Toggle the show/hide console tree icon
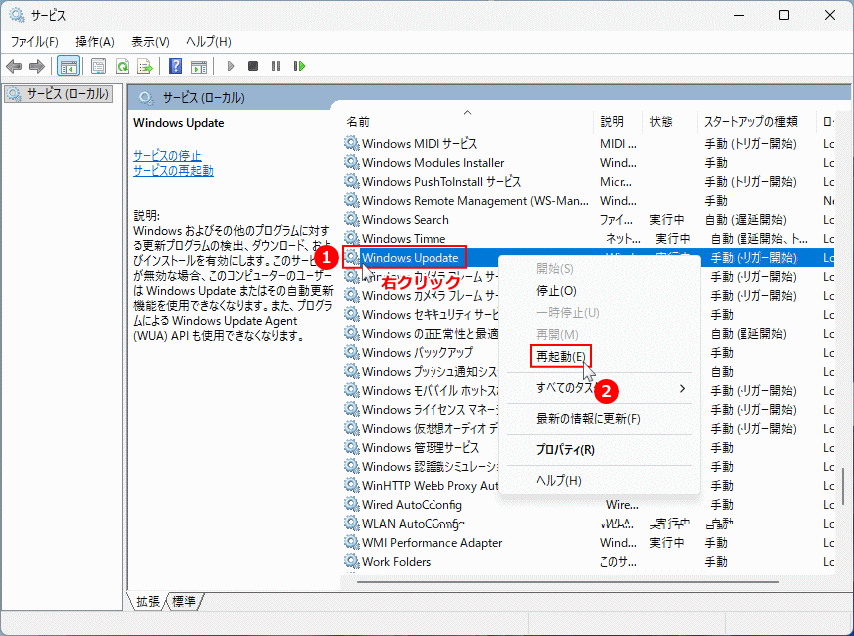 69,66
